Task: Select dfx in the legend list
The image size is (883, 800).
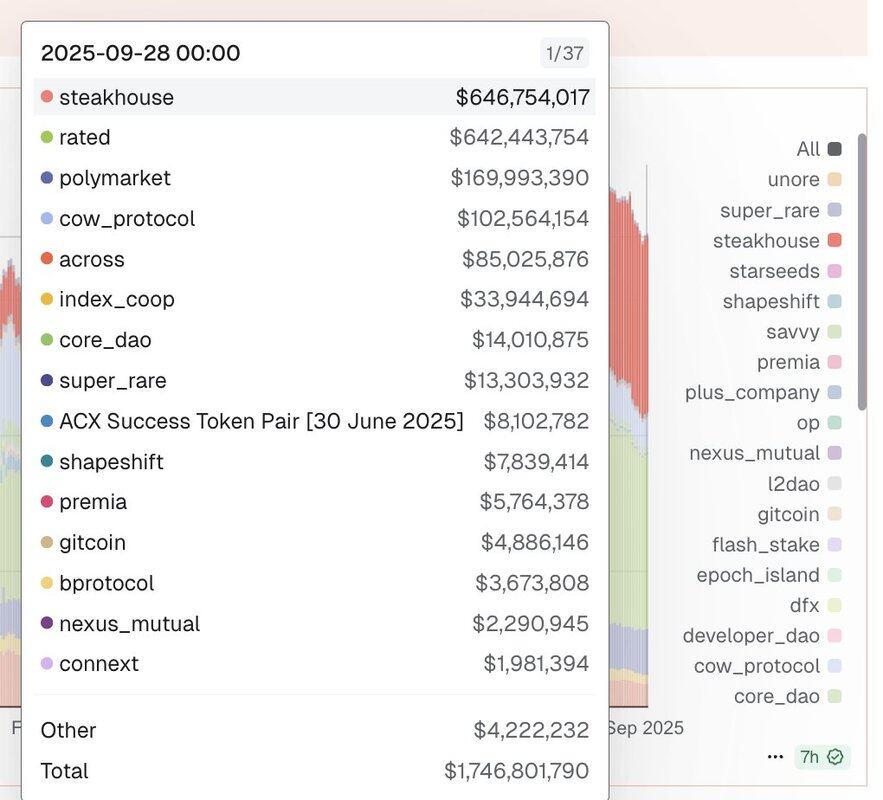Action: pyautogui.click(x=815, y=605)
